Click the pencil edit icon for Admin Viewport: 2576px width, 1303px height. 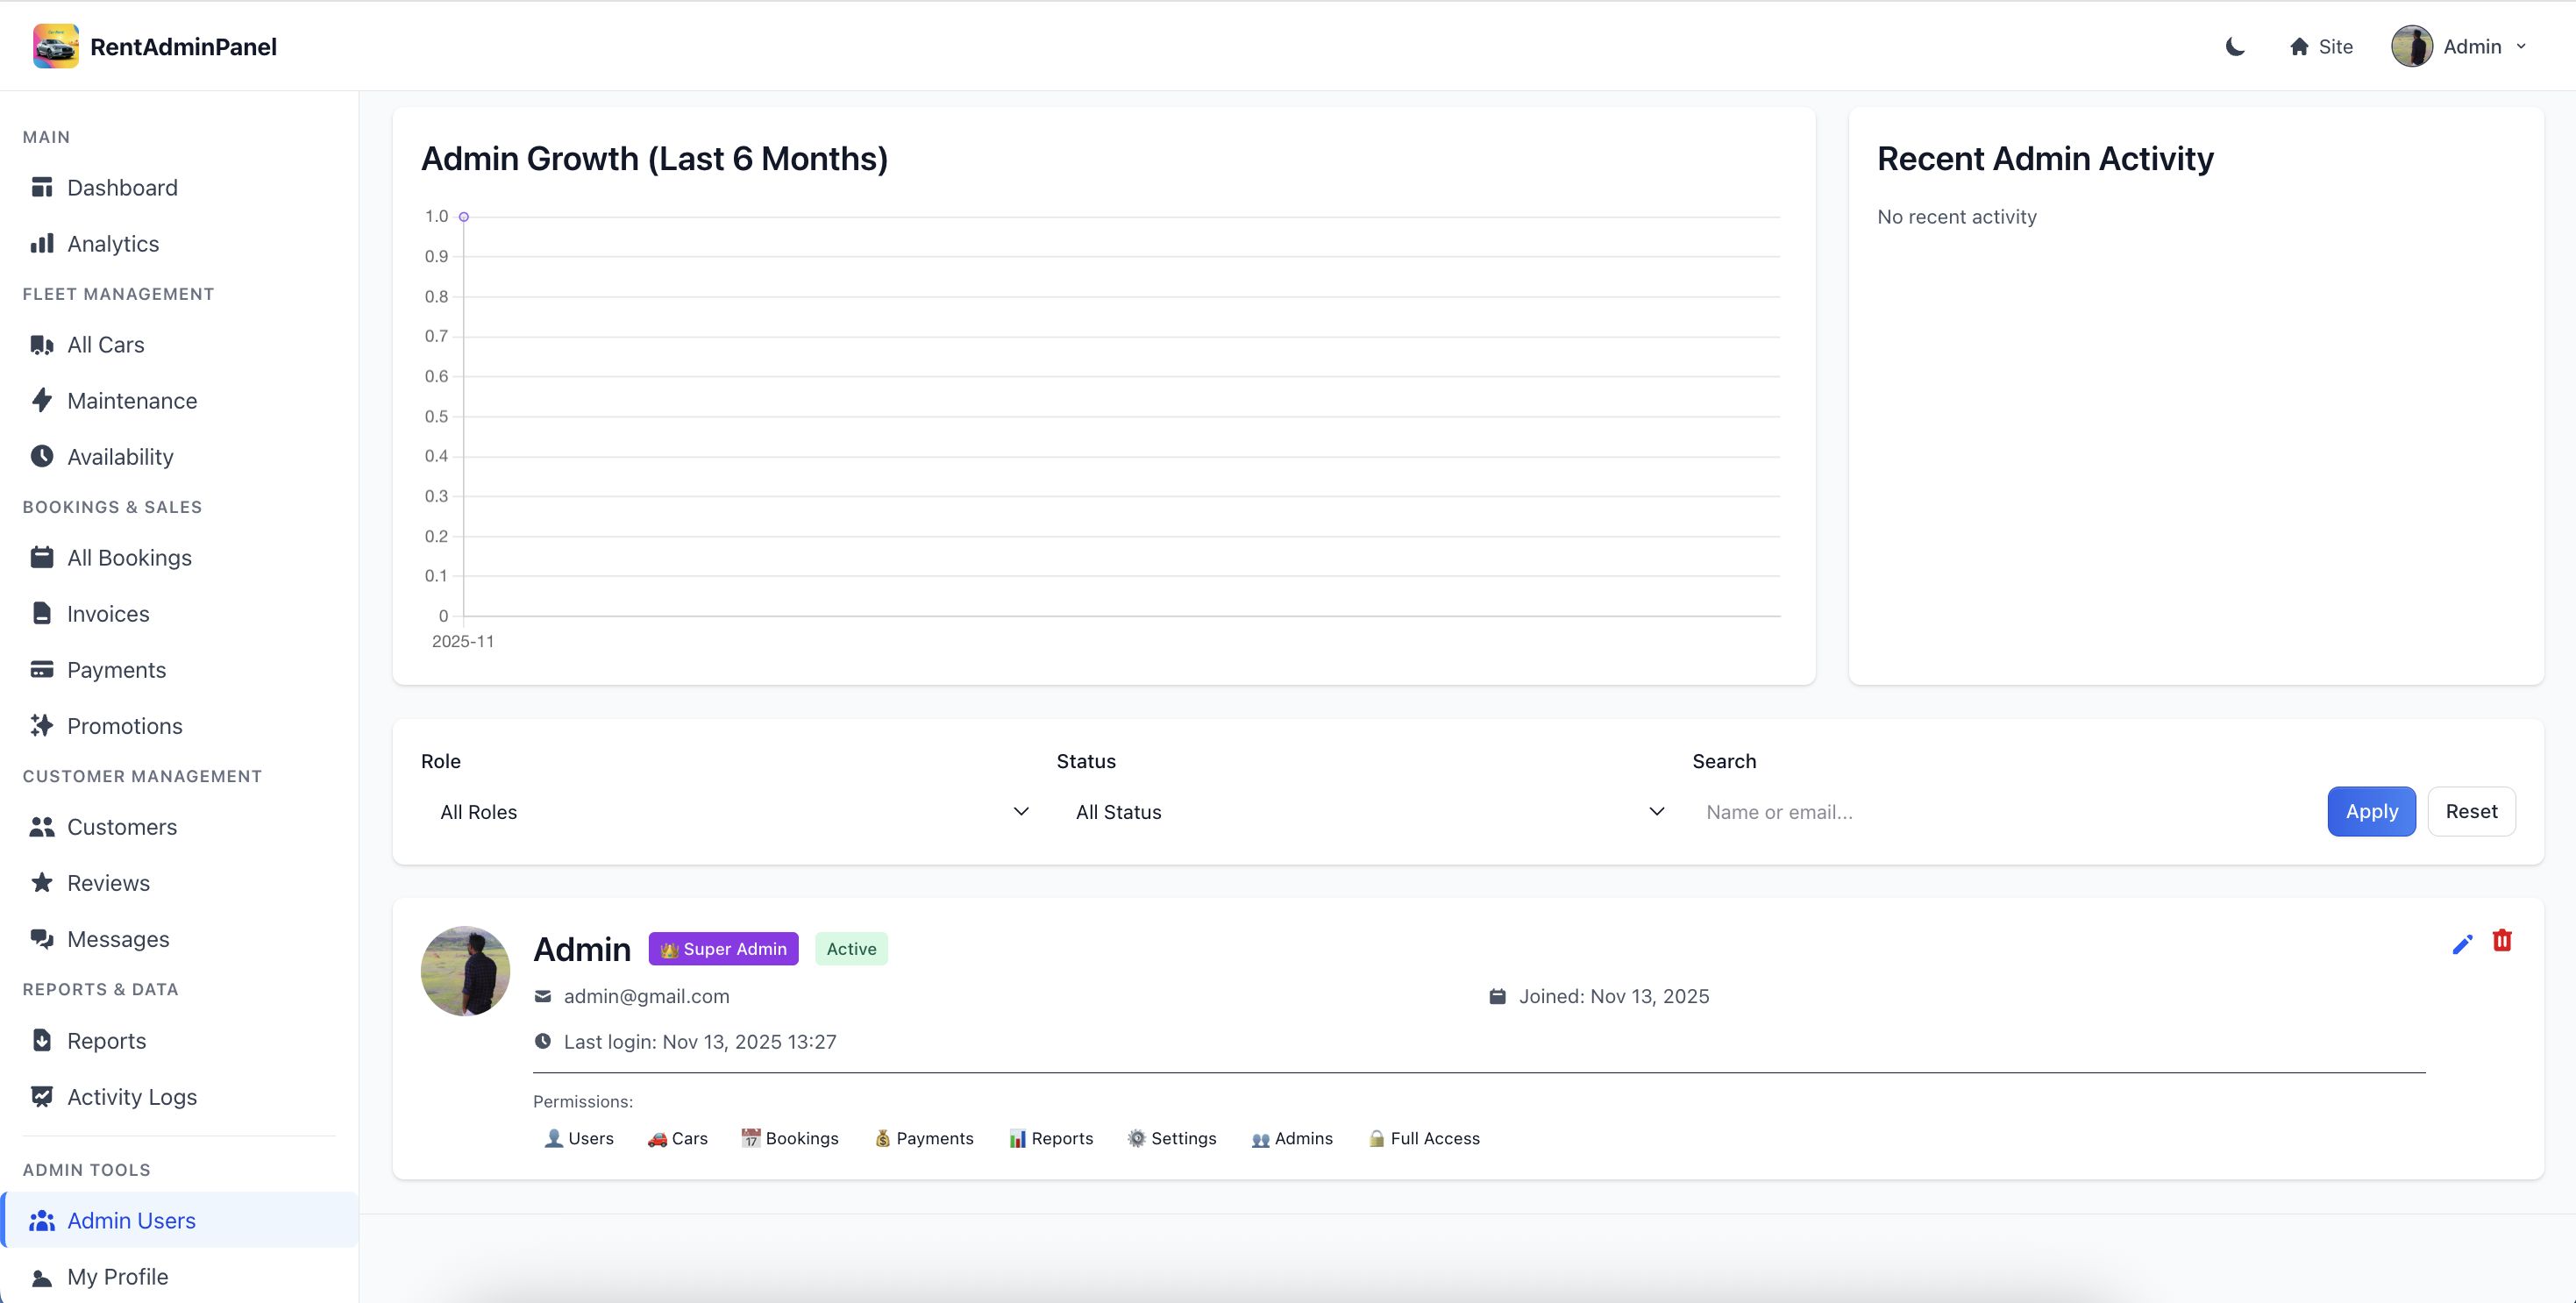(2462, 944)
